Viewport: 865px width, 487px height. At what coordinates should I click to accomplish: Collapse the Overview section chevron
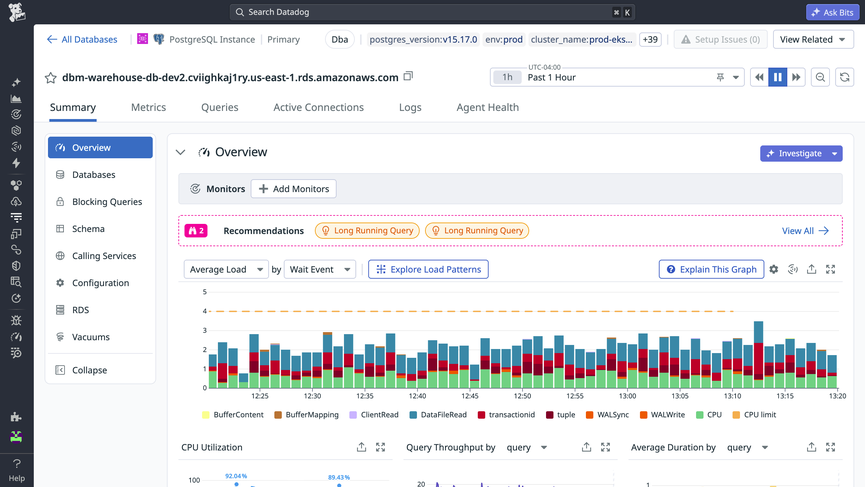180,152
